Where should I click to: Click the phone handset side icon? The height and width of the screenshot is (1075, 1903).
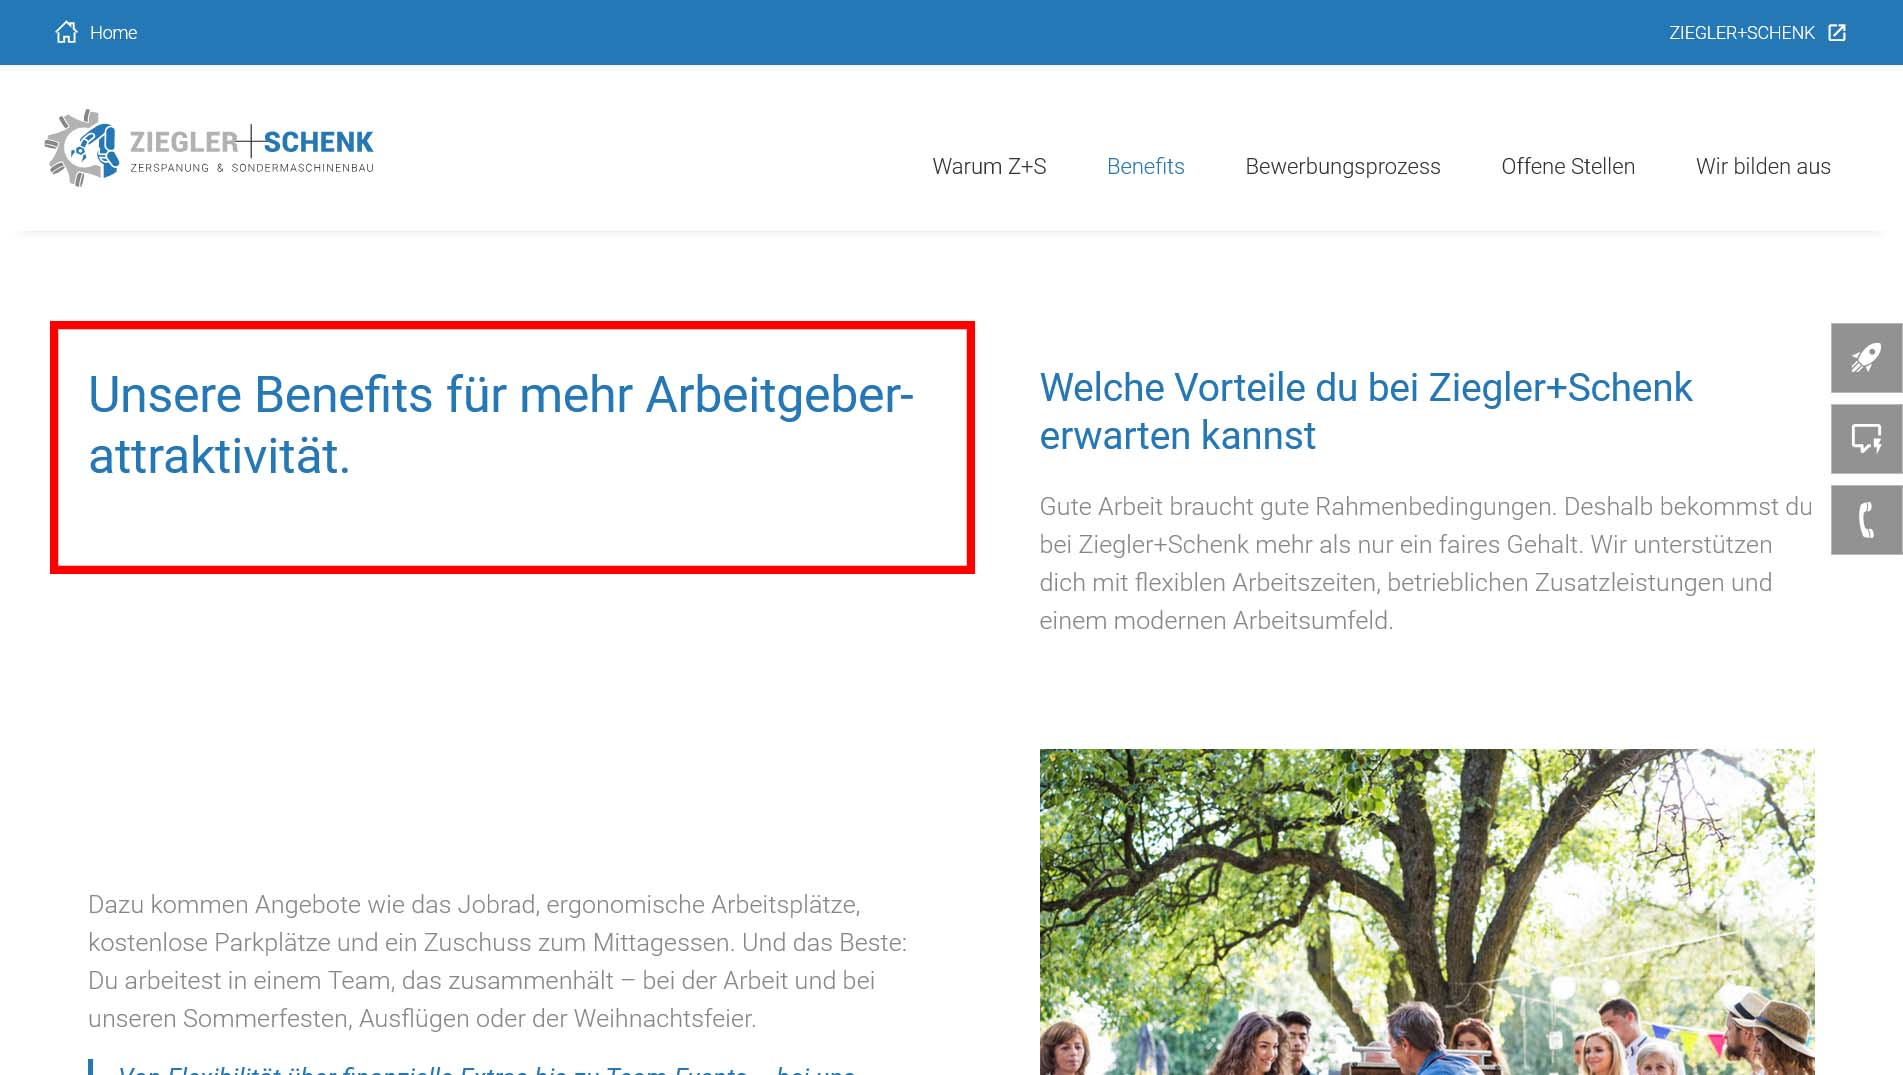pos(1866,520)
